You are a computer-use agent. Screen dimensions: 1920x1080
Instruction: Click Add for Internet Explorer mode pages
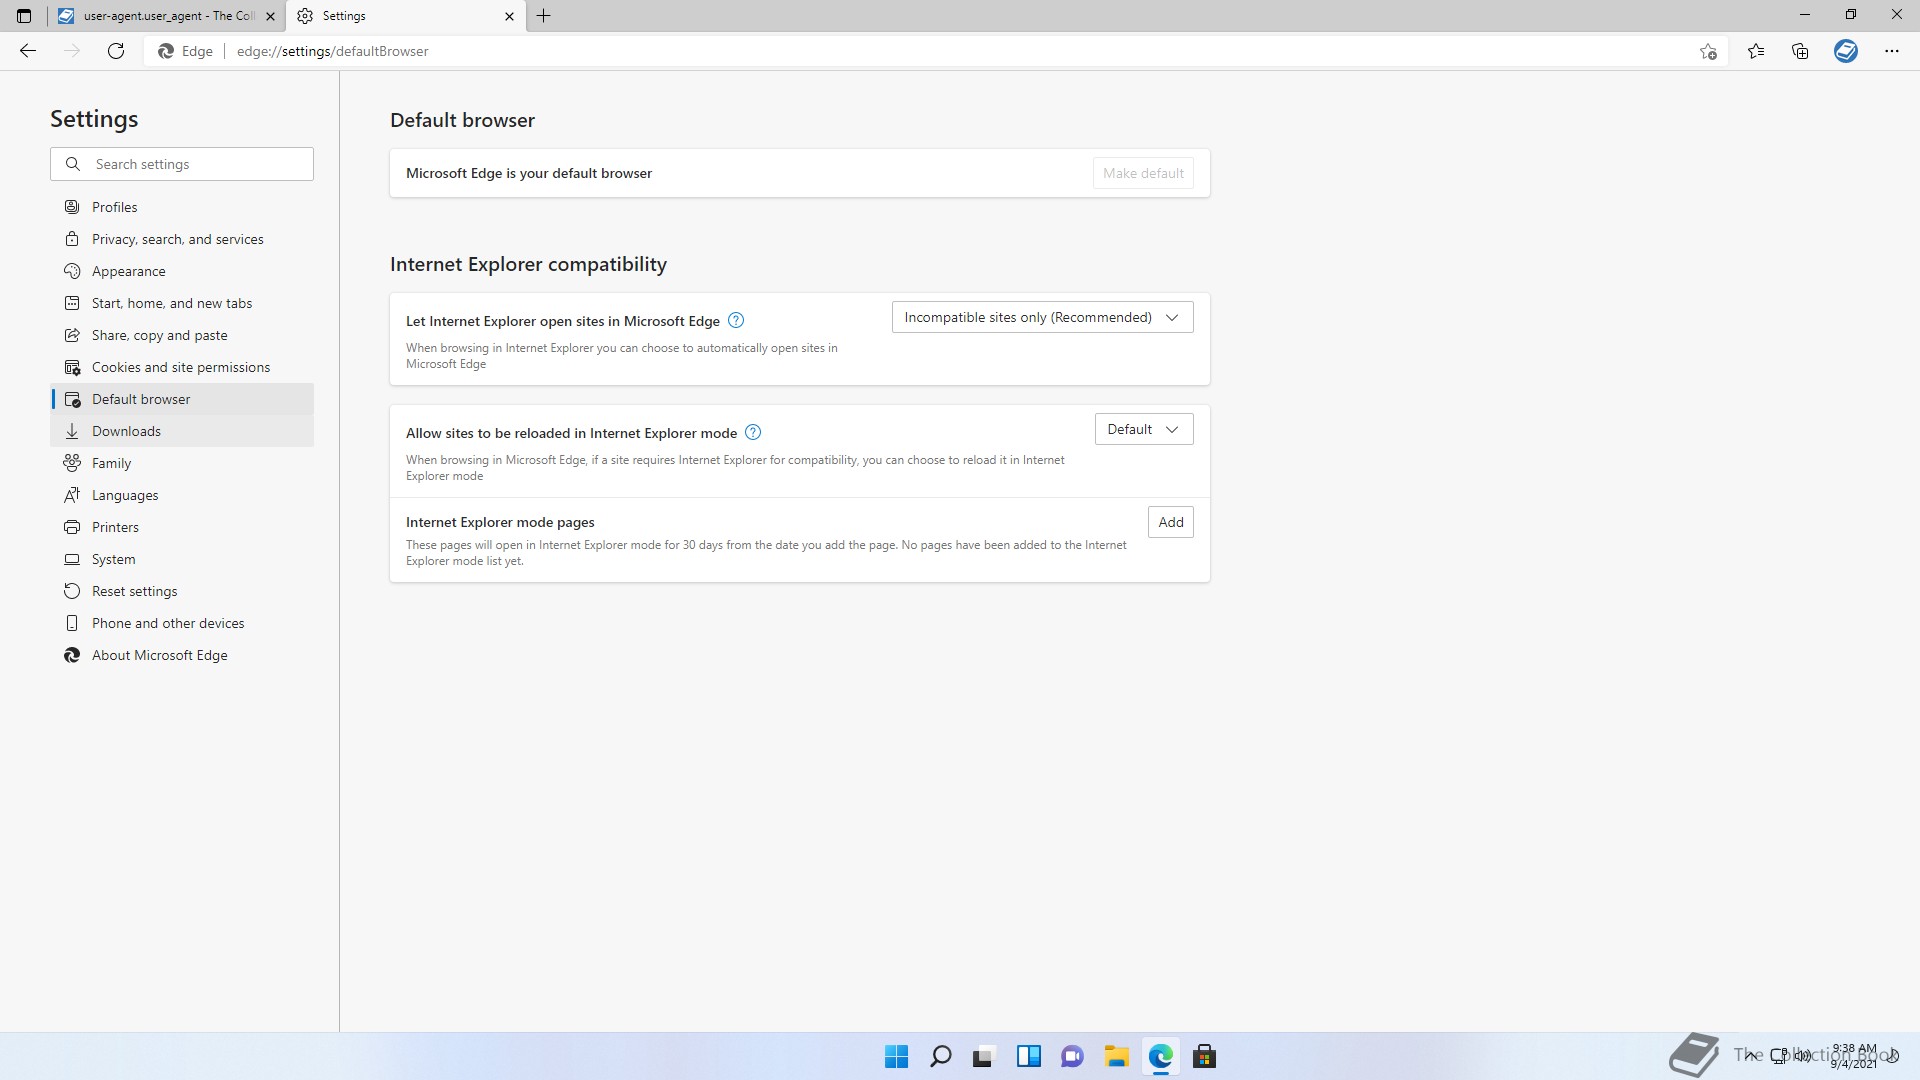click(1171, 522)
